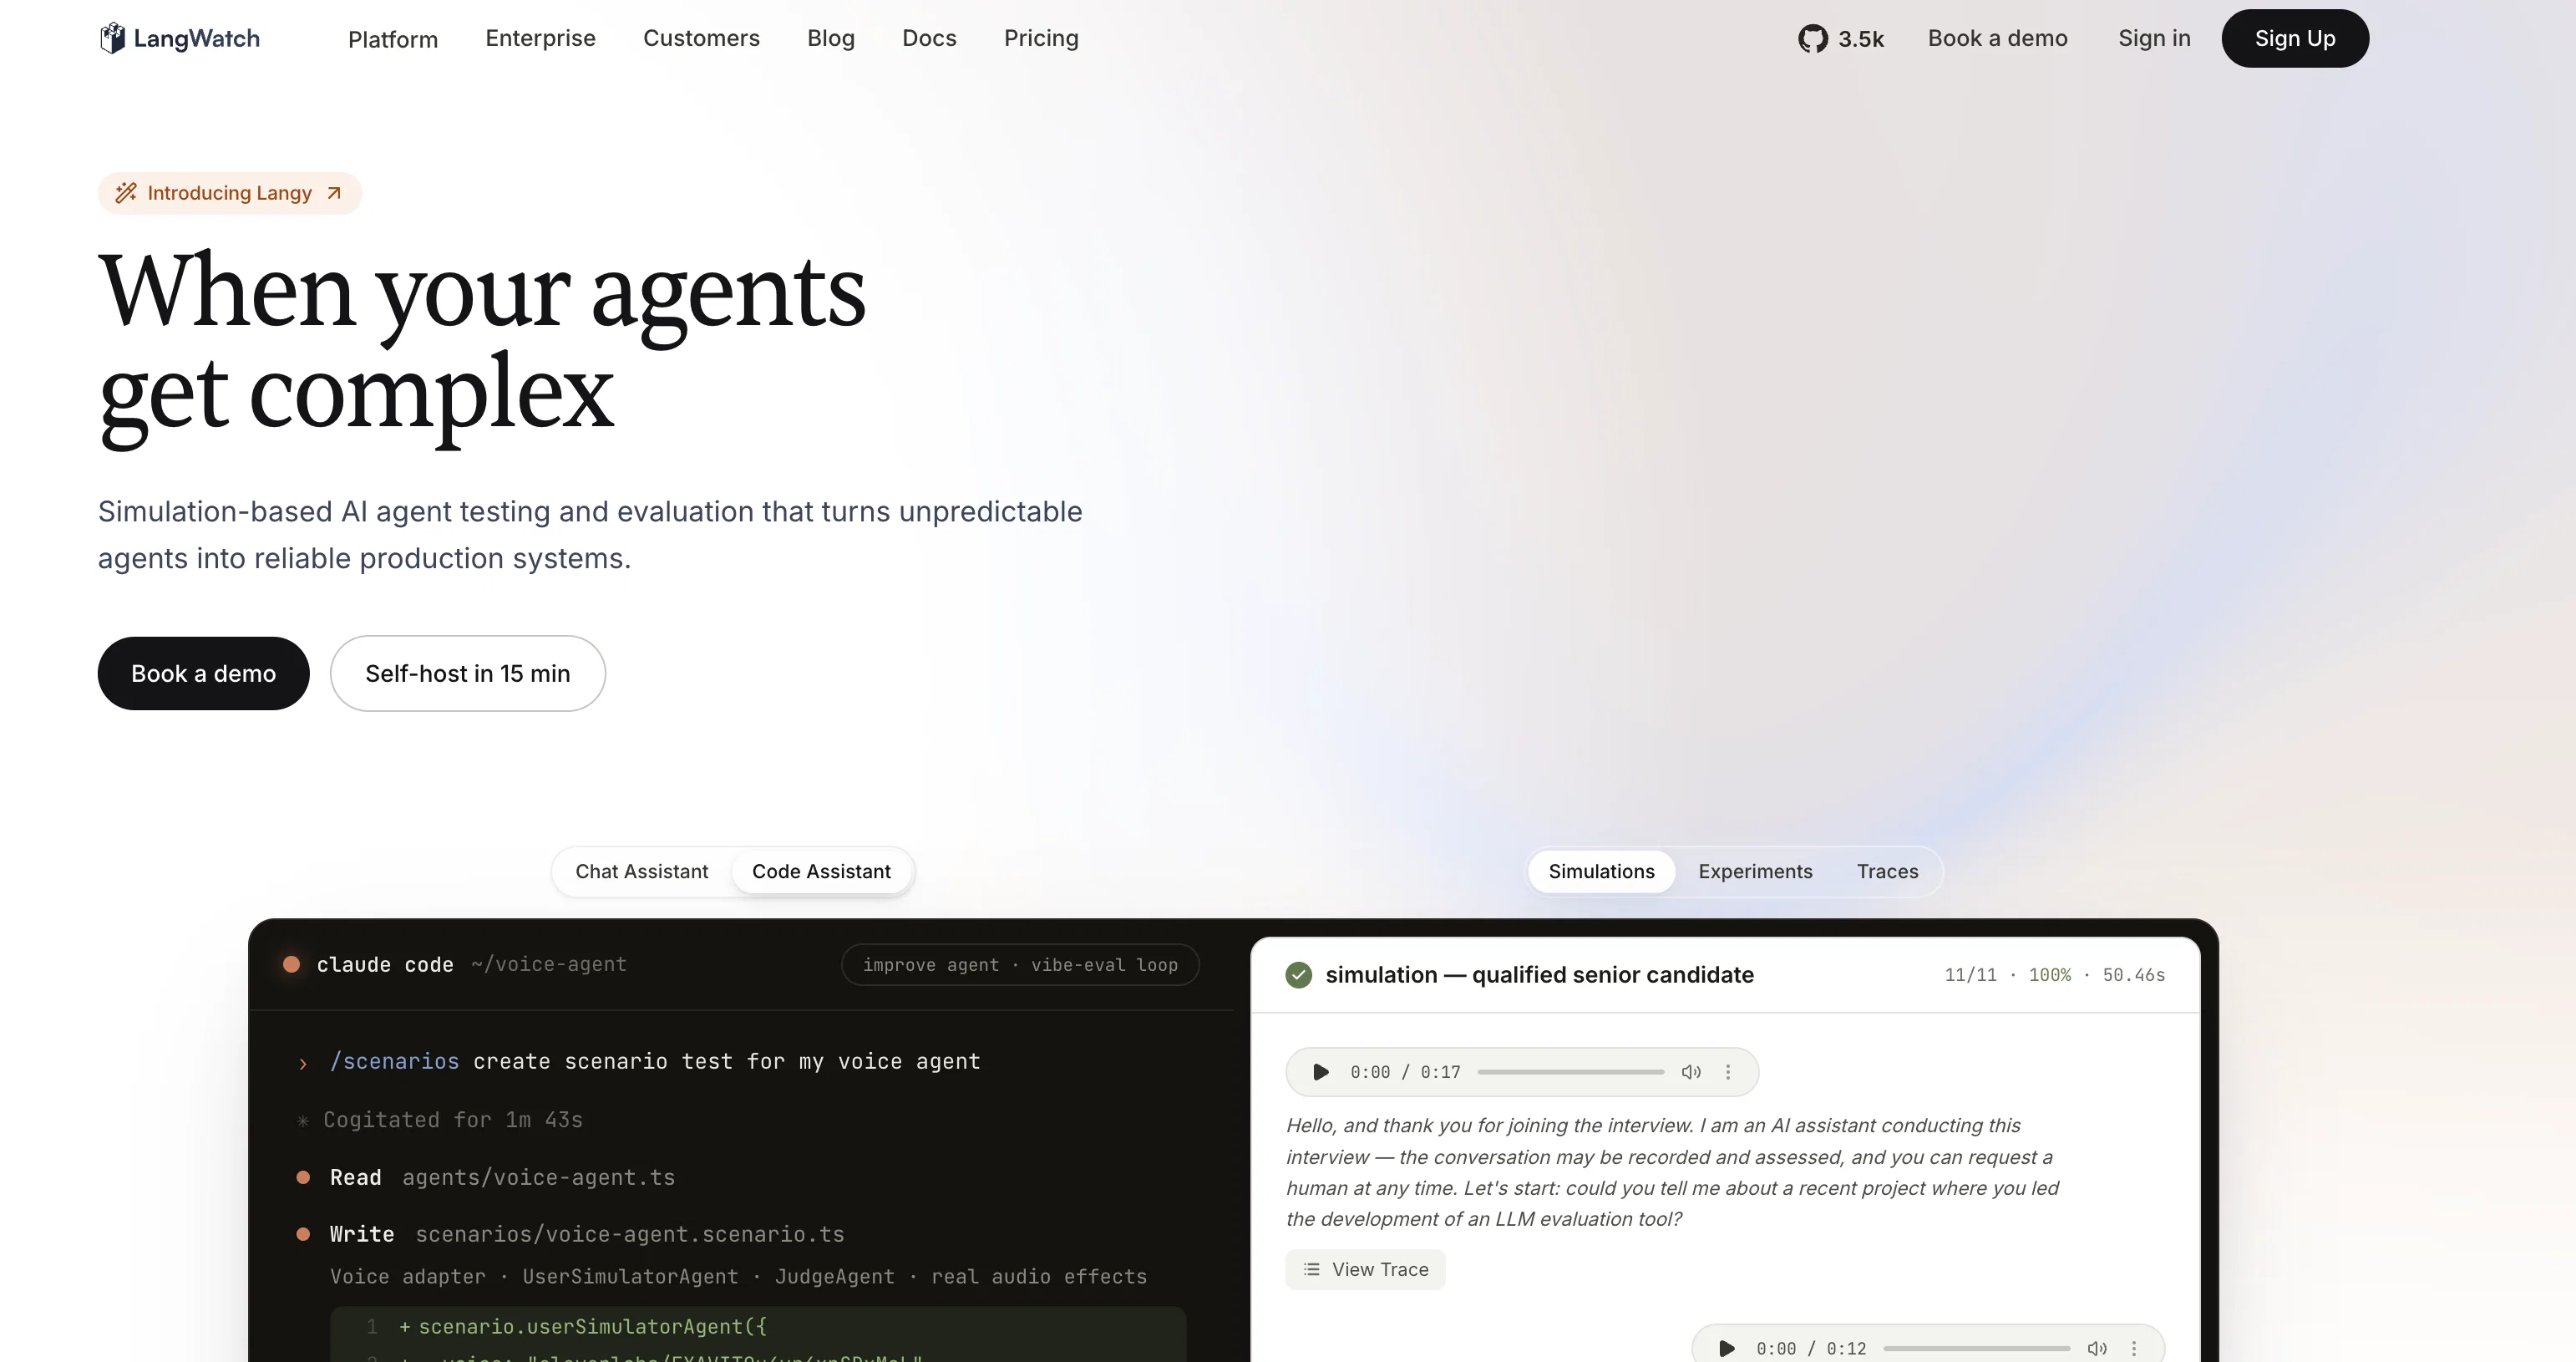Viewport: 2576px width, 1362px height.
Task: Click Book a demo in header
Action: tap(1997, 38)
